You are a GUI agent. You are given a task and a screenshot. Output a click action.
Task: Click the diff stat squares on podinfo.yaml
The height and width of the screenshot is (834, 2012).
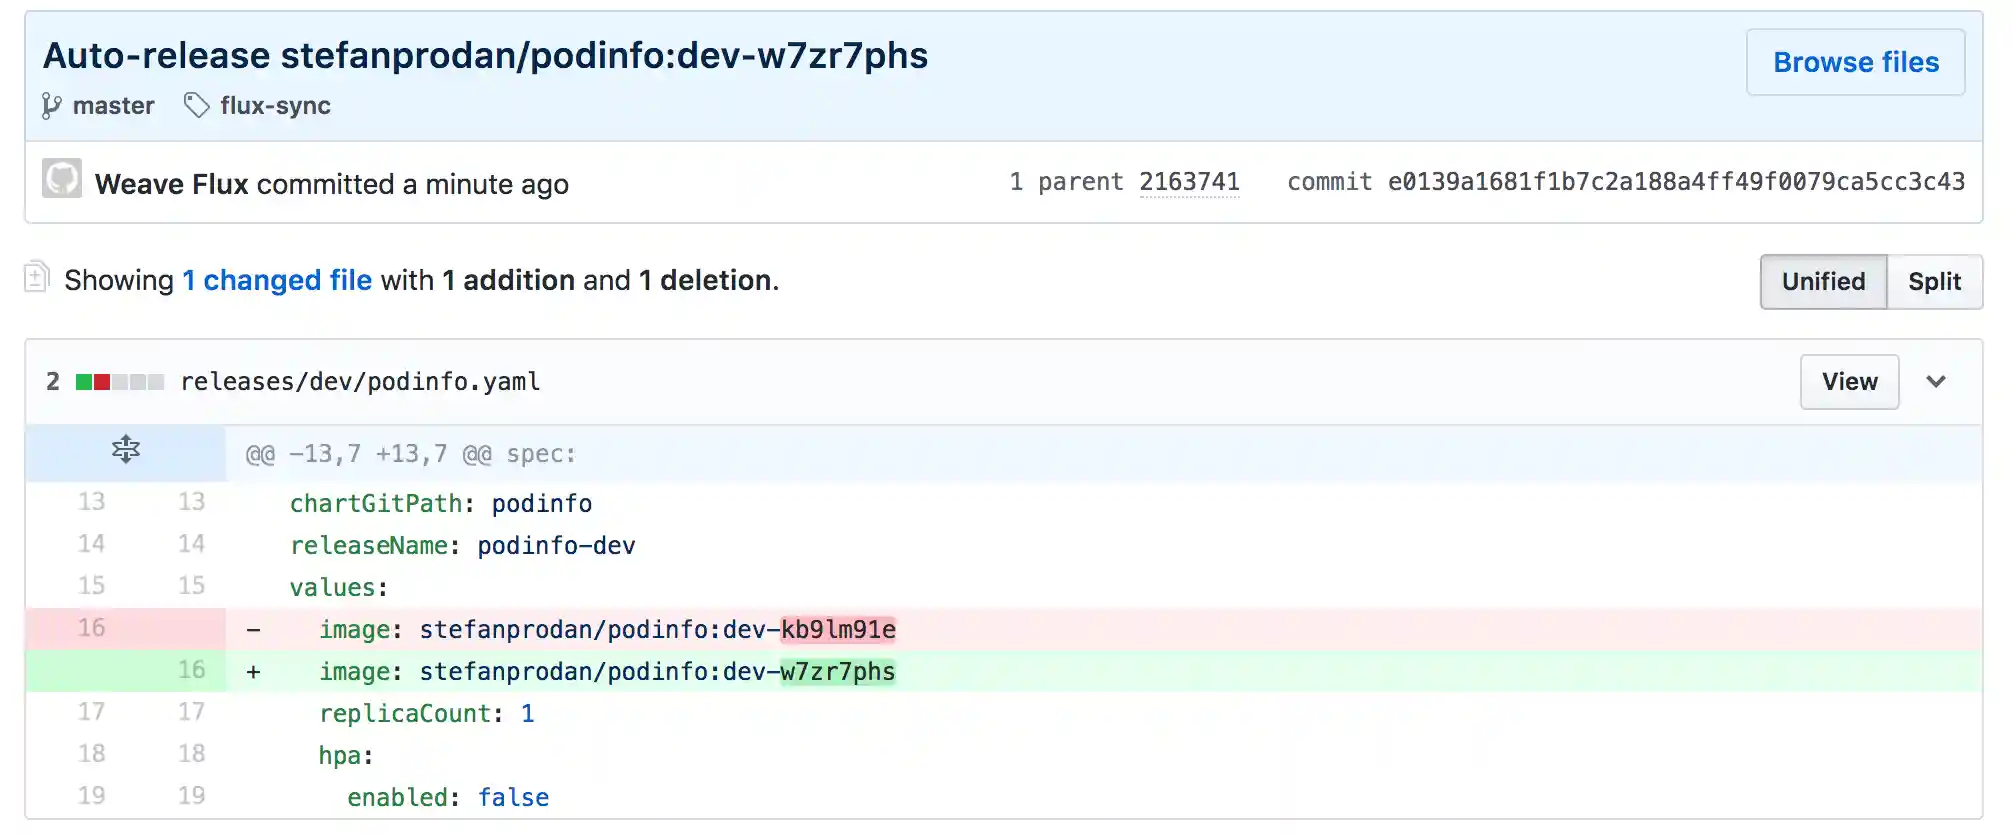[118, 381]
